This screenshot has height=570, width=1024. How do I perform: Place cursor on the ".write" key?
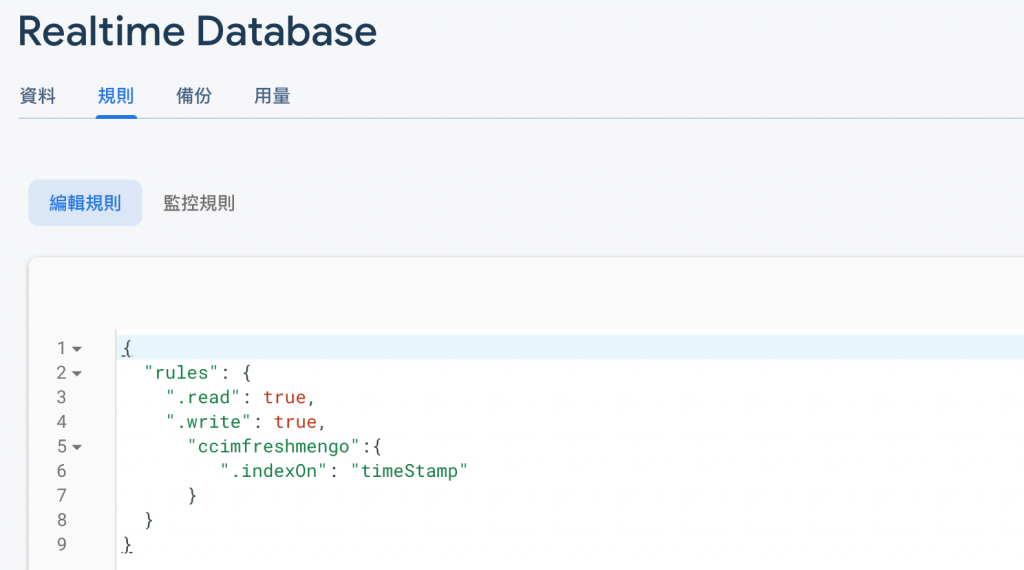[x=209, y=422]
